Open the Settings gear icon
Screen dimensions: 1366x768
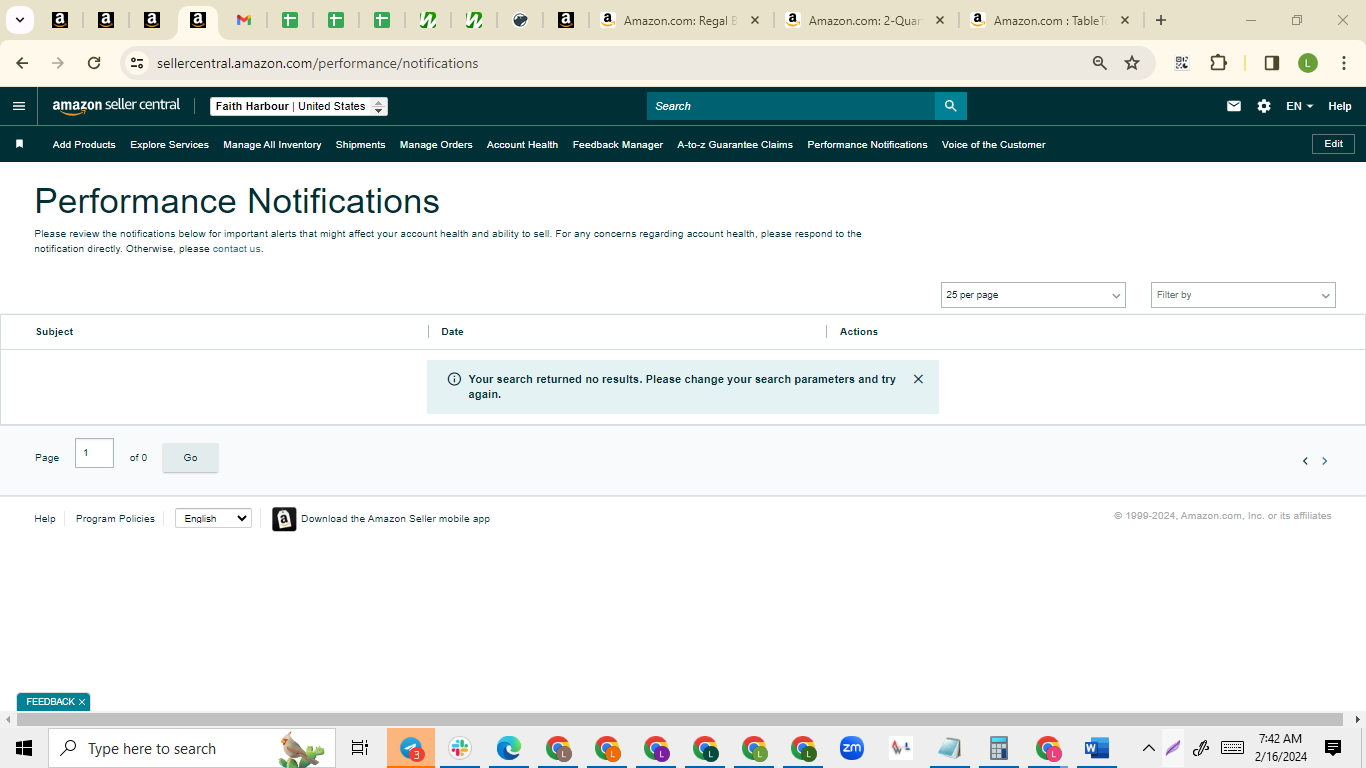(1264, 106)
